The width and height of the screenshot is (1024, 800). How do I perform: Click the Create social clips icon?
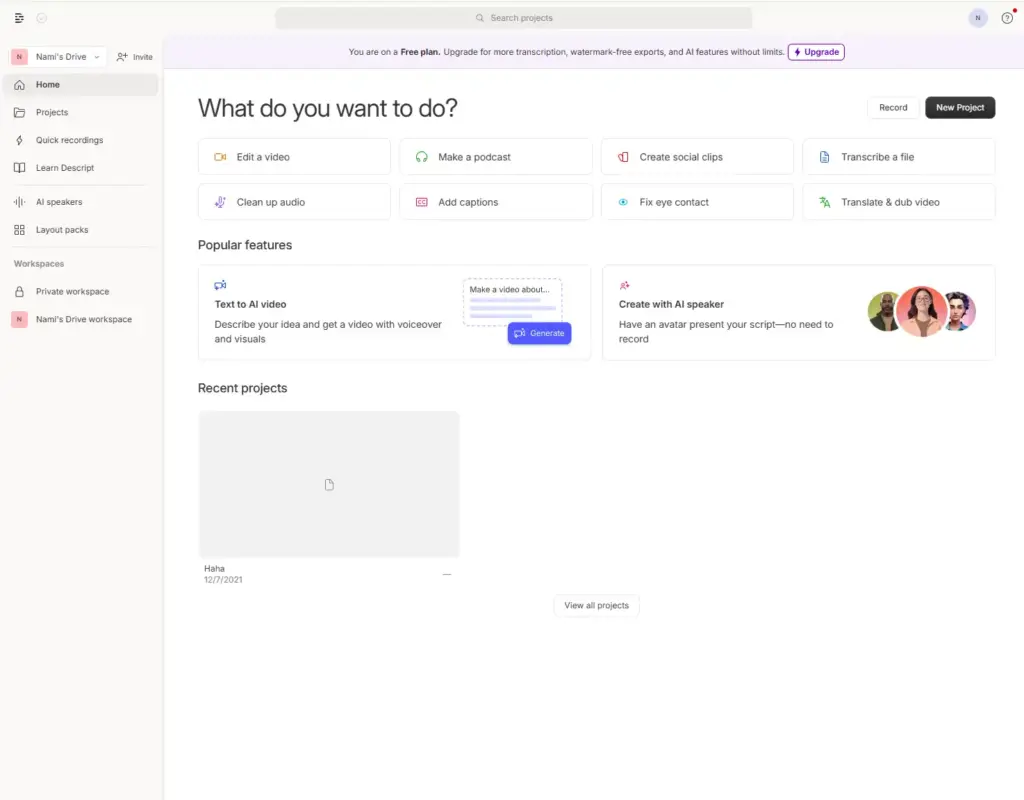click(623, 157)
